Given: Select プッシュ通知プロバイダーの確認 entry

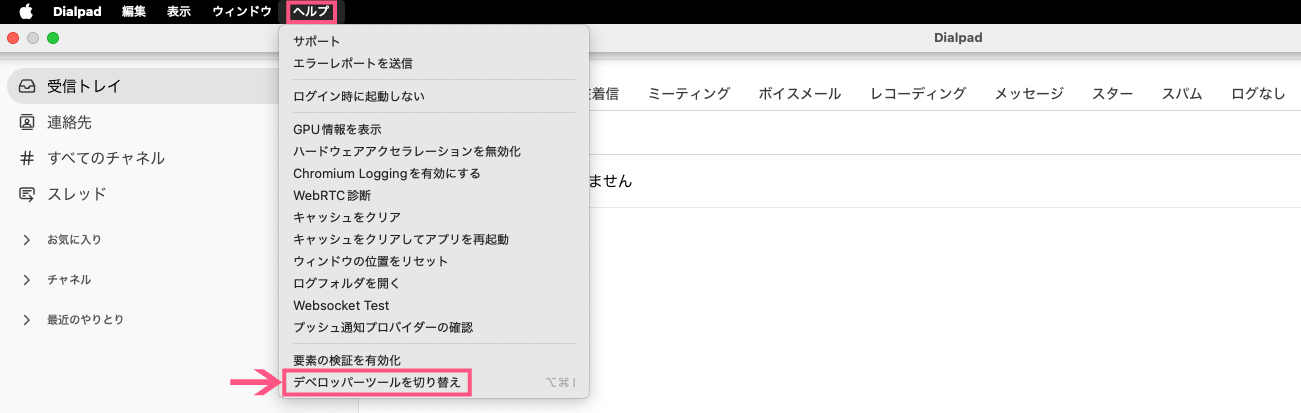Looking at the screenshot, I should click(434, 328).
